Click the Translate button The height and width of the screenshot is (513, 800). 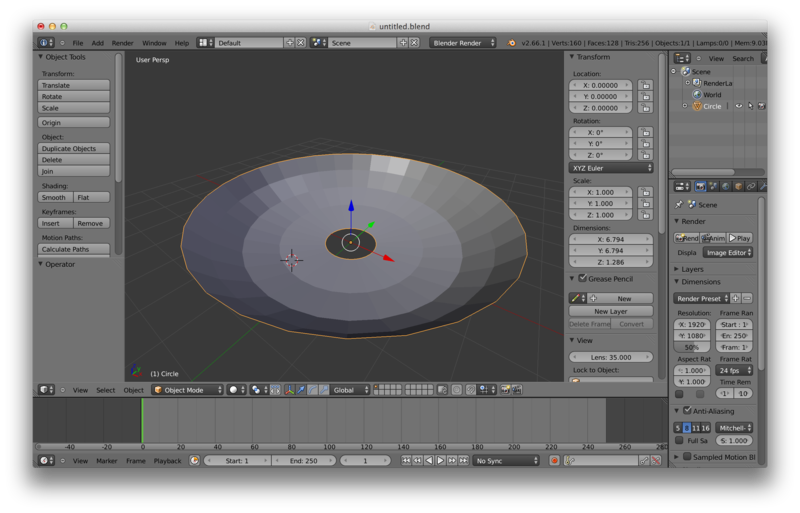coord(73,85)
